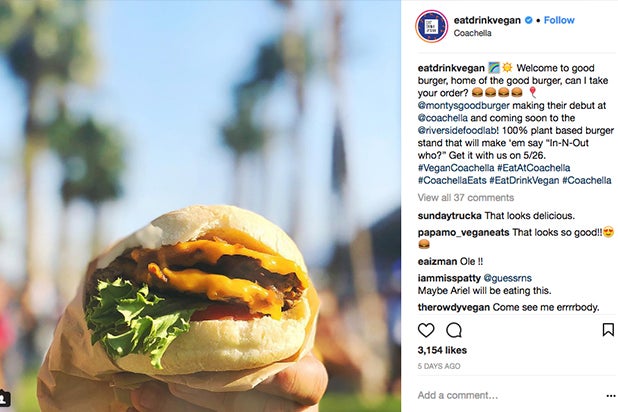Like the post with the heart icon
The width and height of the screenshot is (618, 412).
pos(426,330)
